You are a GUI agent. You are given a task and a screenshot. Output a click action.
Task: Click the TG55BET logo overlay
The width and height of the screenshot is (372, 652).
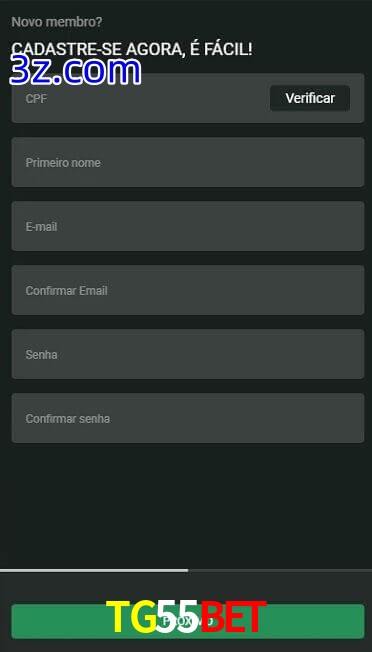[x=186, y=617]
